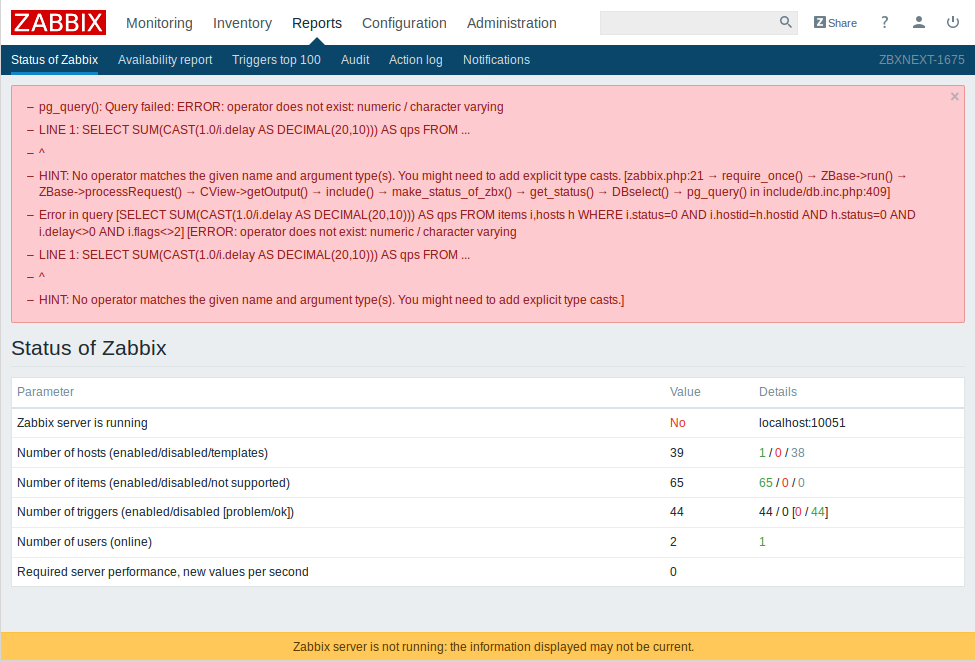Click the ZBXNEXT-1675 label
Image resolution: width=976 pixels, height=662 pixels.
tap(921, 60)
